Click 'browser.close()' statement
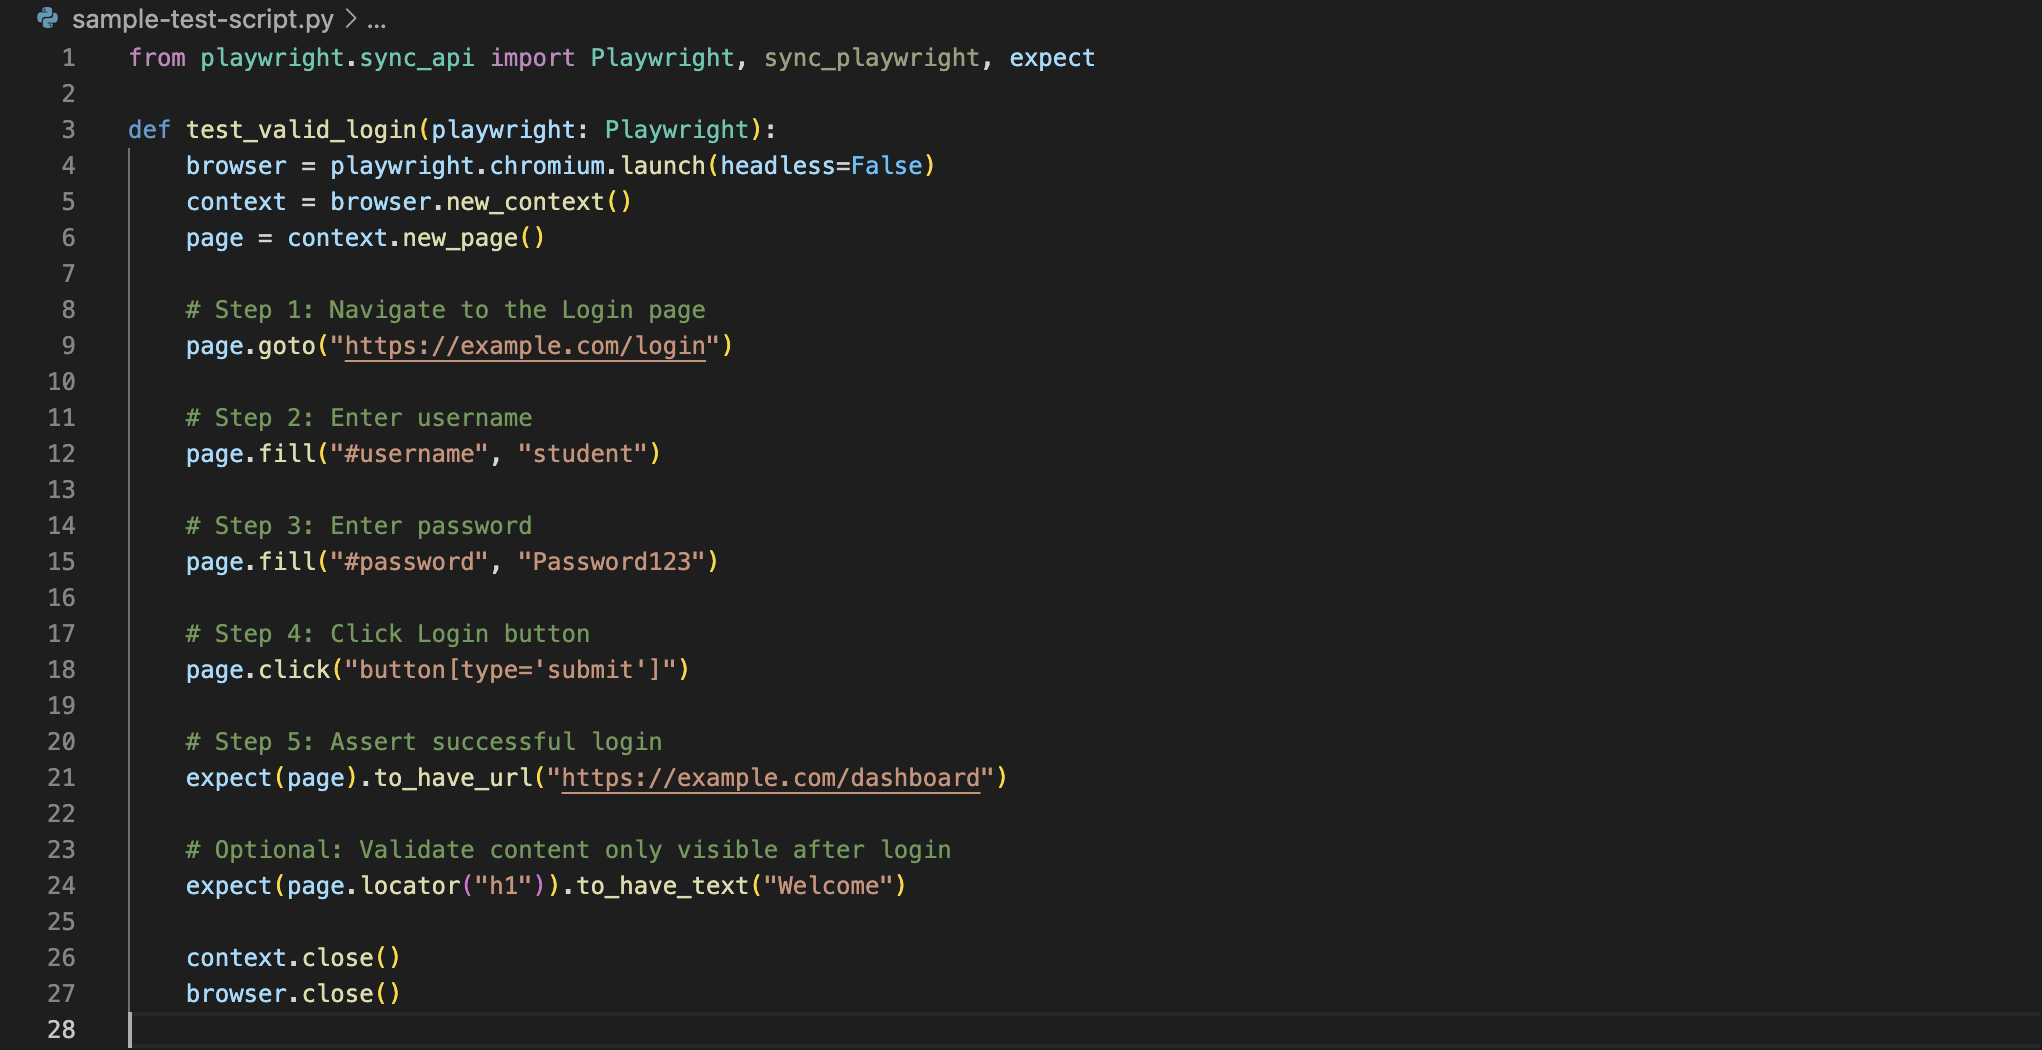The height and width of the screenshot is (1050, 2042). pyautogui.click(x=294, y=994)
